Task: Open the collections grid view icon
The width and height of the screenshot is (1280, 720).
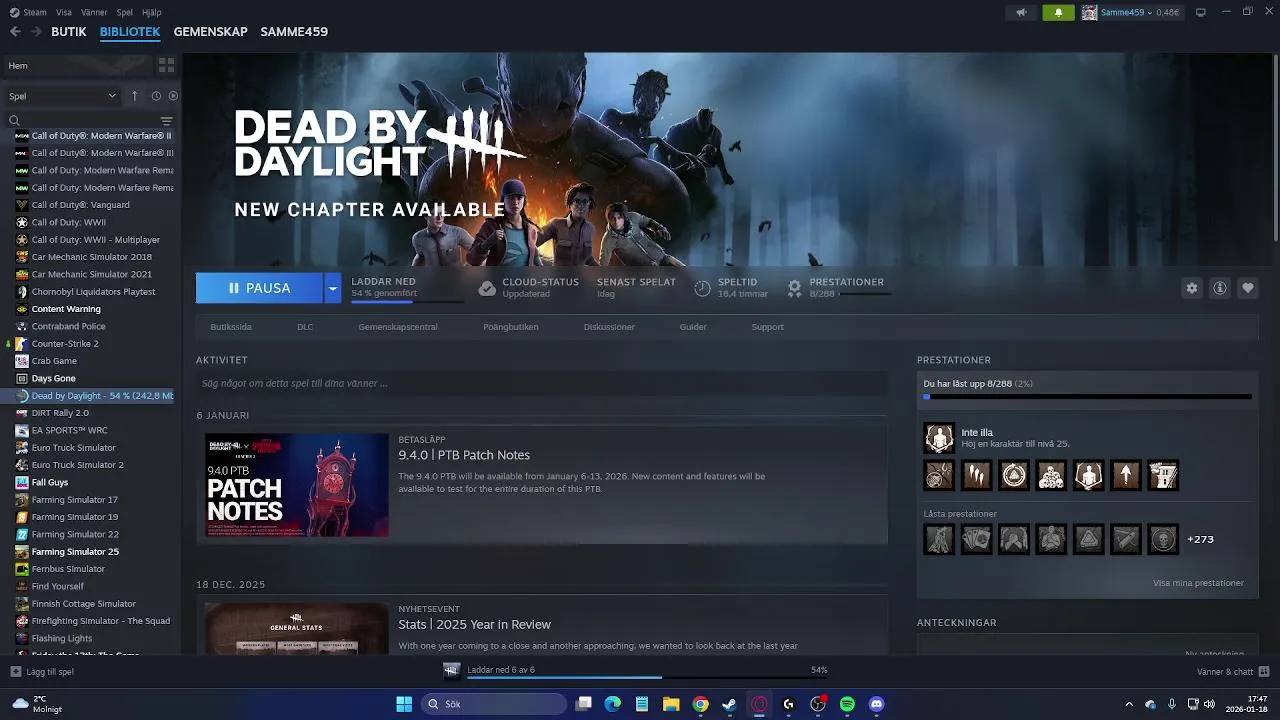Action: 166,65
